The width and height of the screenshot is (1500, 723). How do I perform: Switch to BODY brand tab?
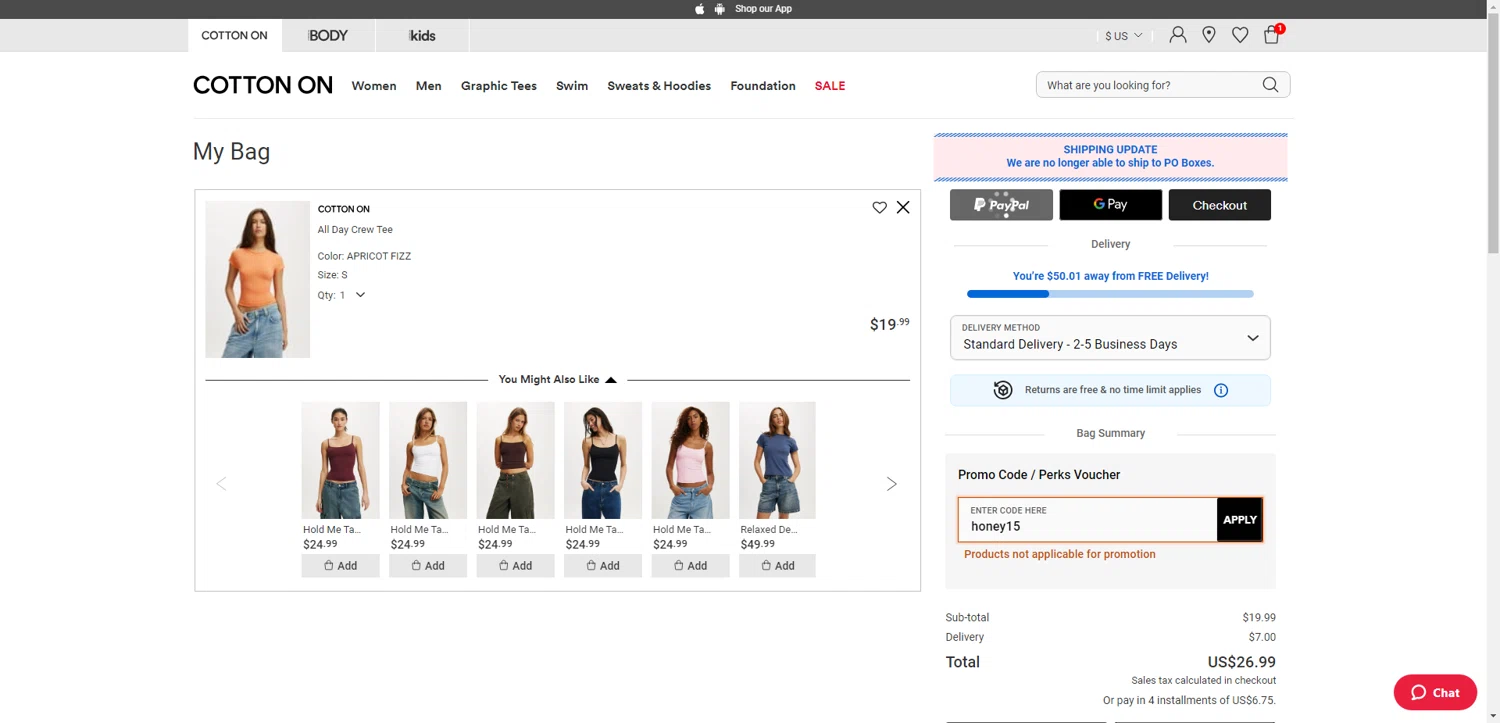(328, 35)
